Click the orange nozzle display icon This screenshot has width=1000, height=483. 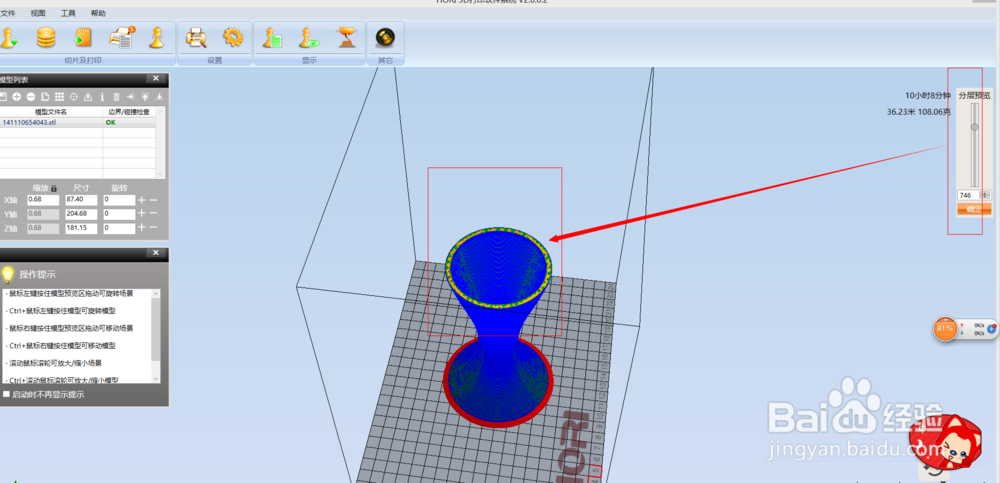(347, 38)
